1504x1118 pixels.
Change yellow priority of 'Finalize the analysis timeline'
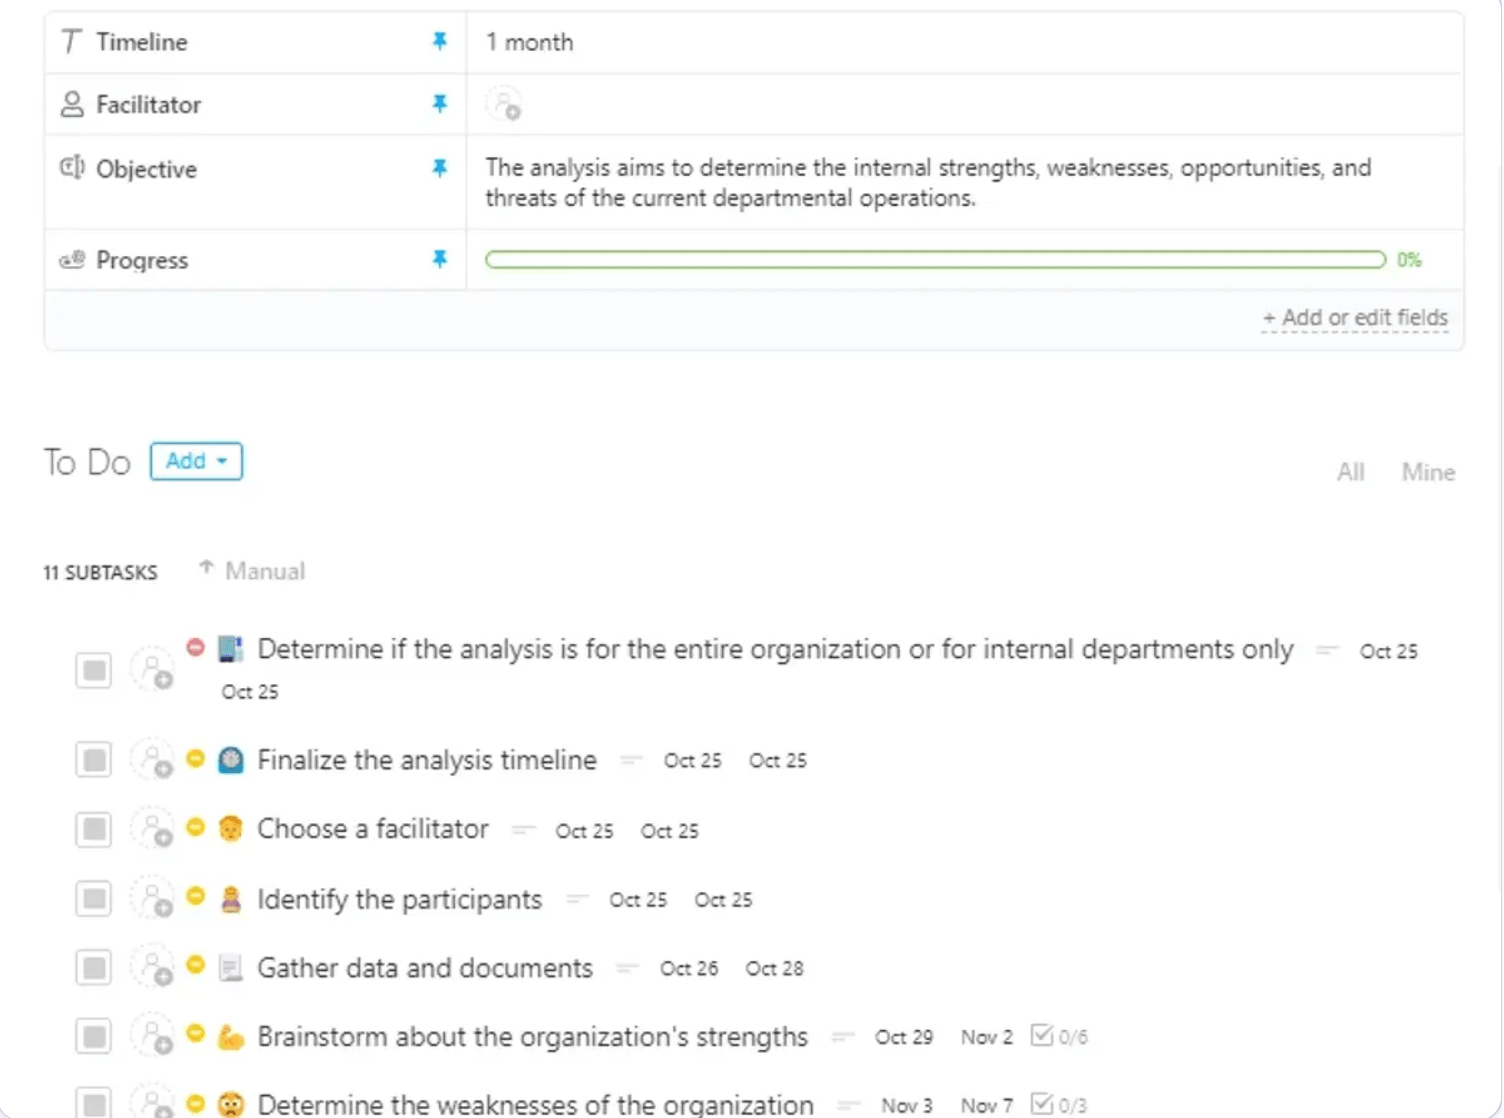click(196, 758)
